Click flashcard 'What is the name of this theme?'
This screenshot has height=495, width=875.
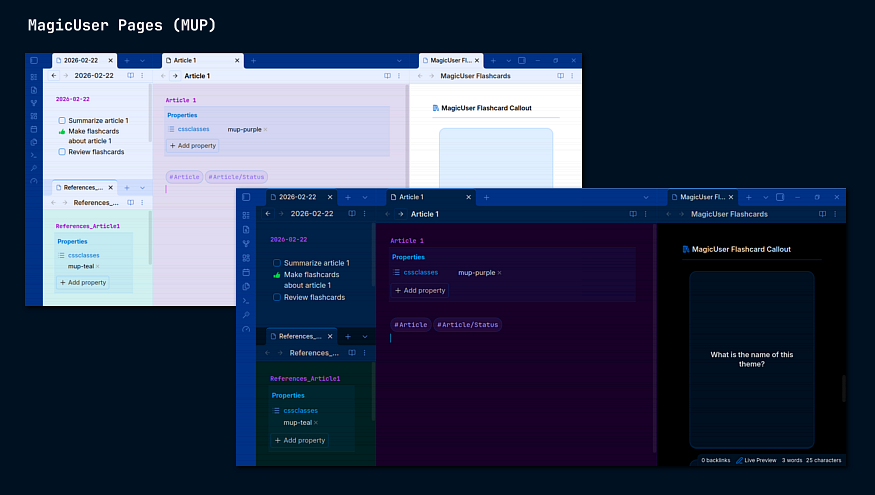tap(752, 359)
